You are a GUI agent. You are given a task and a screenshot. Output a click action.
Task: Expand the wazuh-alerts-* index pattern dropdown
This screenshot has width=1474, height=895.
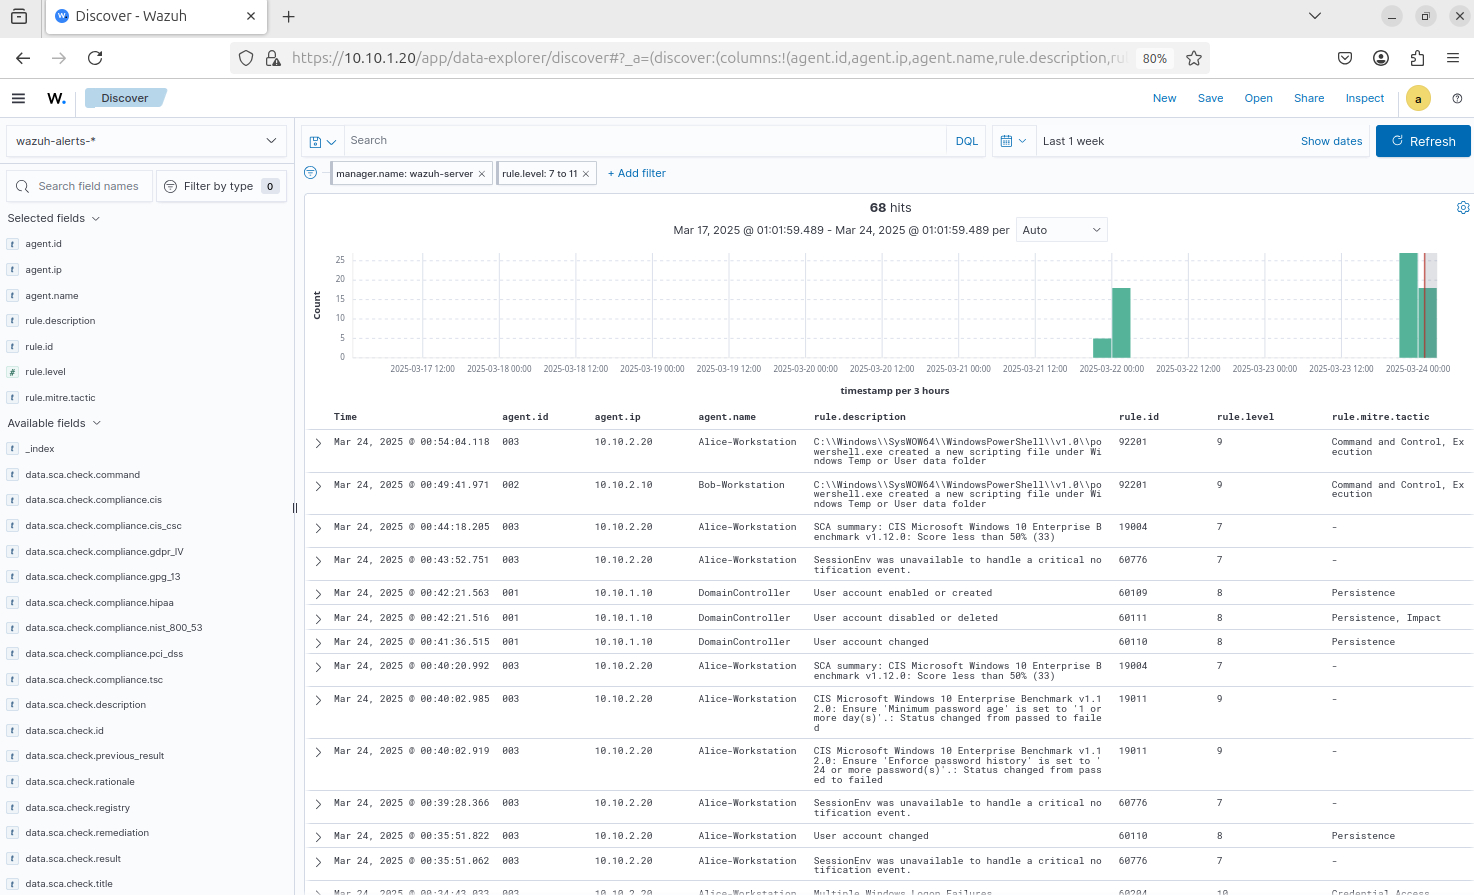point(146,141)
